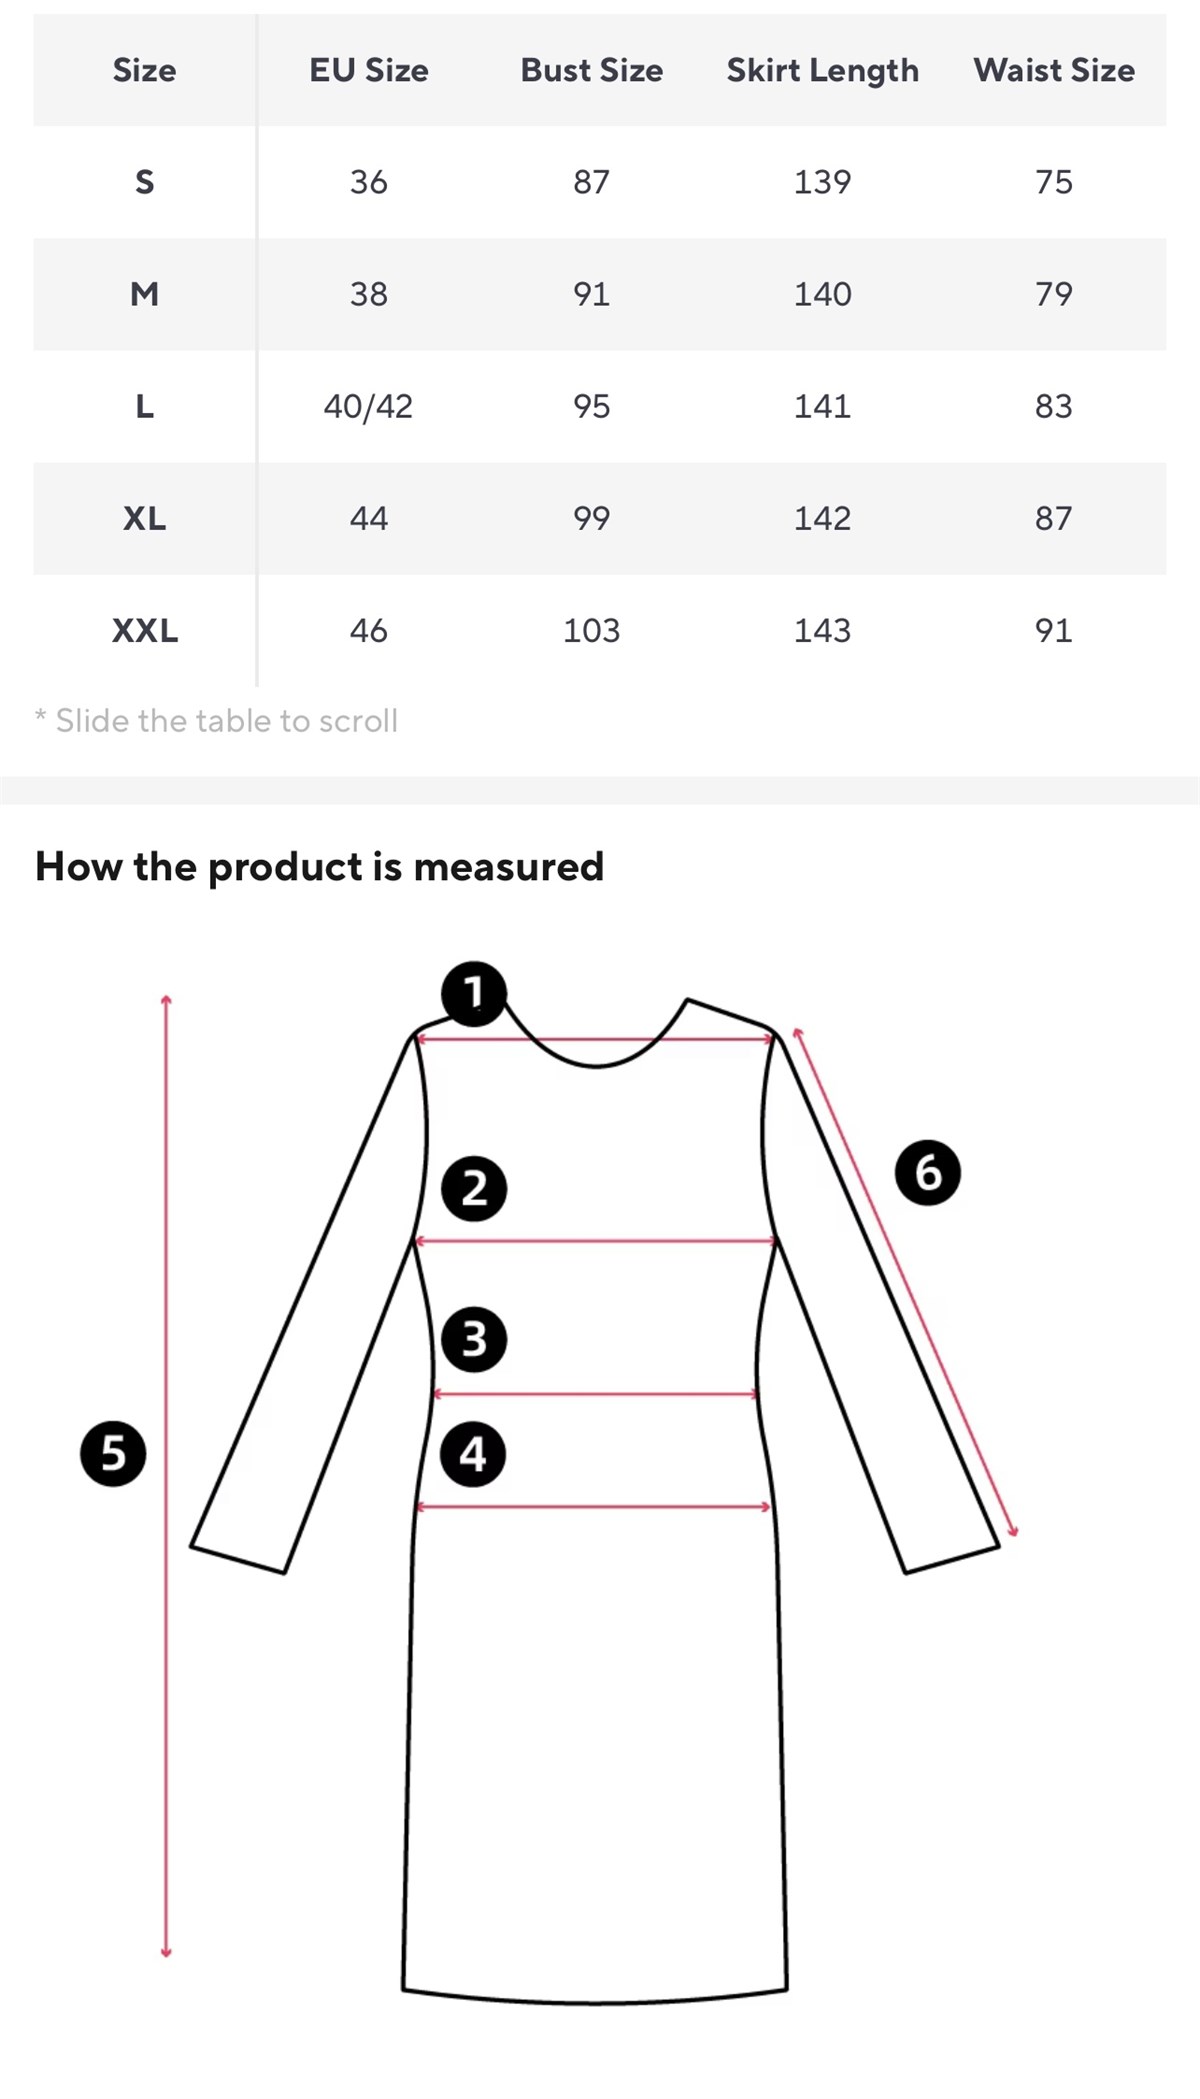Screen dimensions: 1200x2099
Task: Select the number 6 sleeve measurement marker
Action: 927,1171
